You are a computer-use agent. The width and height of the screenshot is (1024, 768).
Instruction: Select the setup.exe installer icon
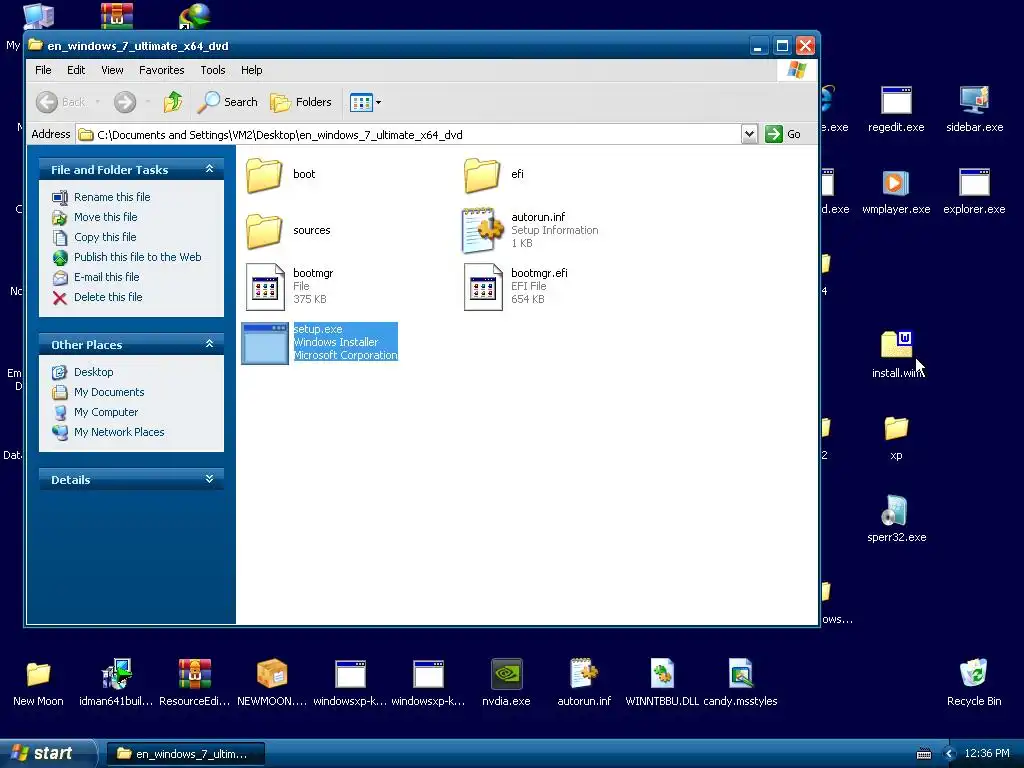coord(264,344)
